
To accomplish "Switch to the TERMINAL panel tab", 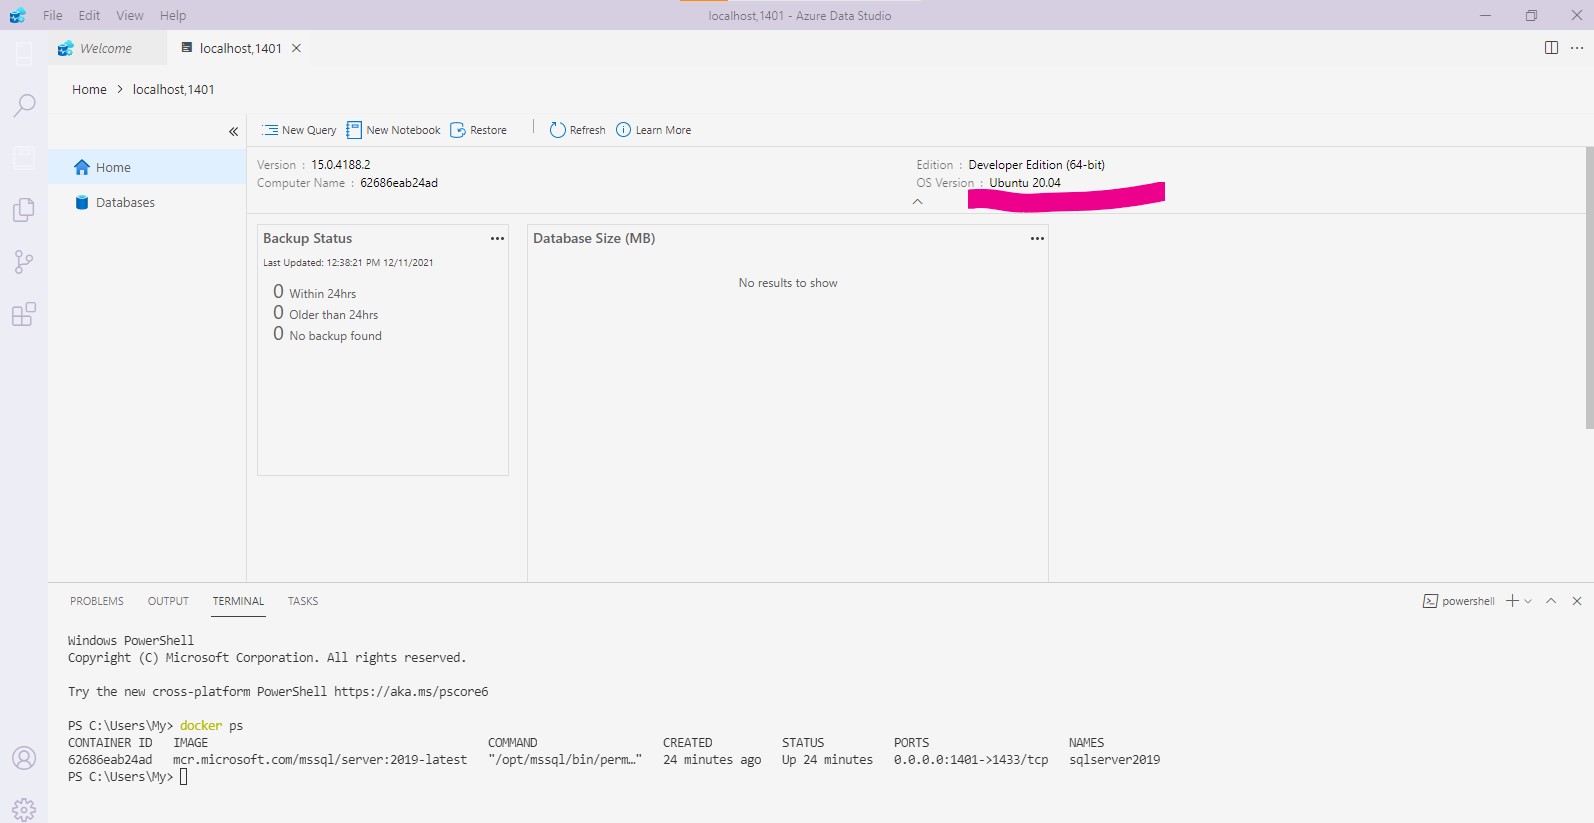I will [238, 601].
